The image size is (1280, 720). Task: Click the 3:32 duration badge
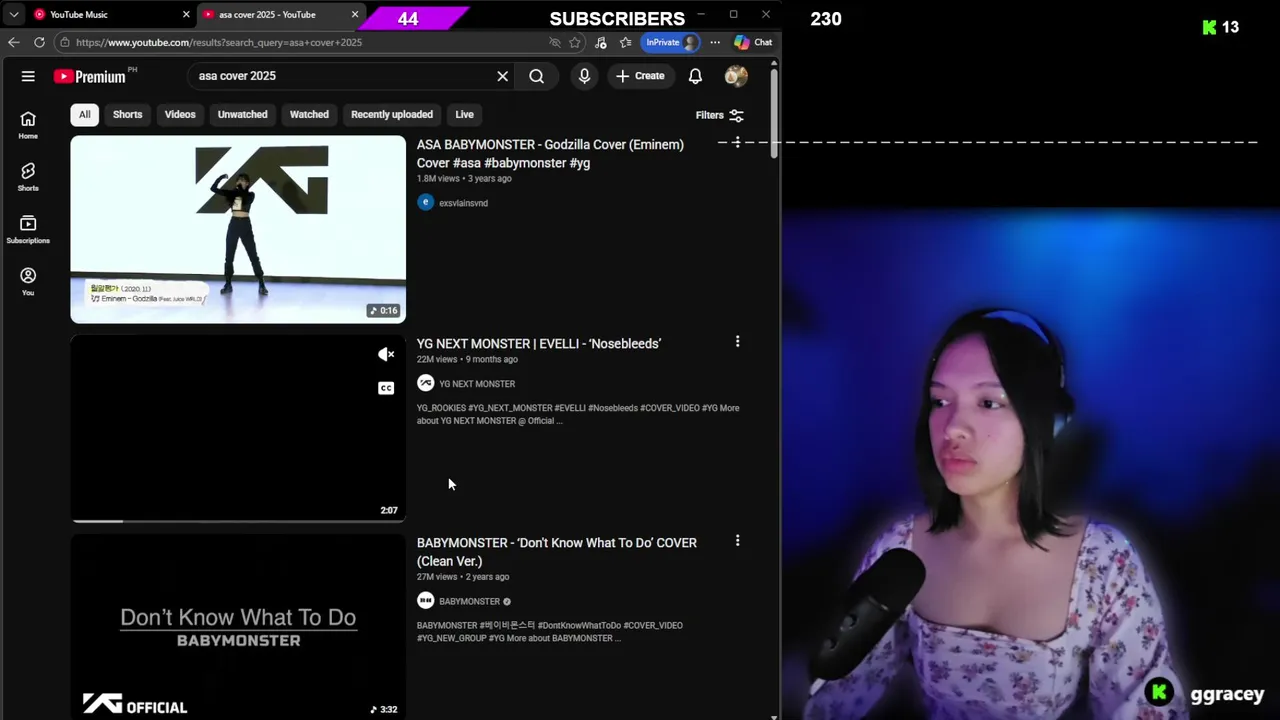coord(384,709)
